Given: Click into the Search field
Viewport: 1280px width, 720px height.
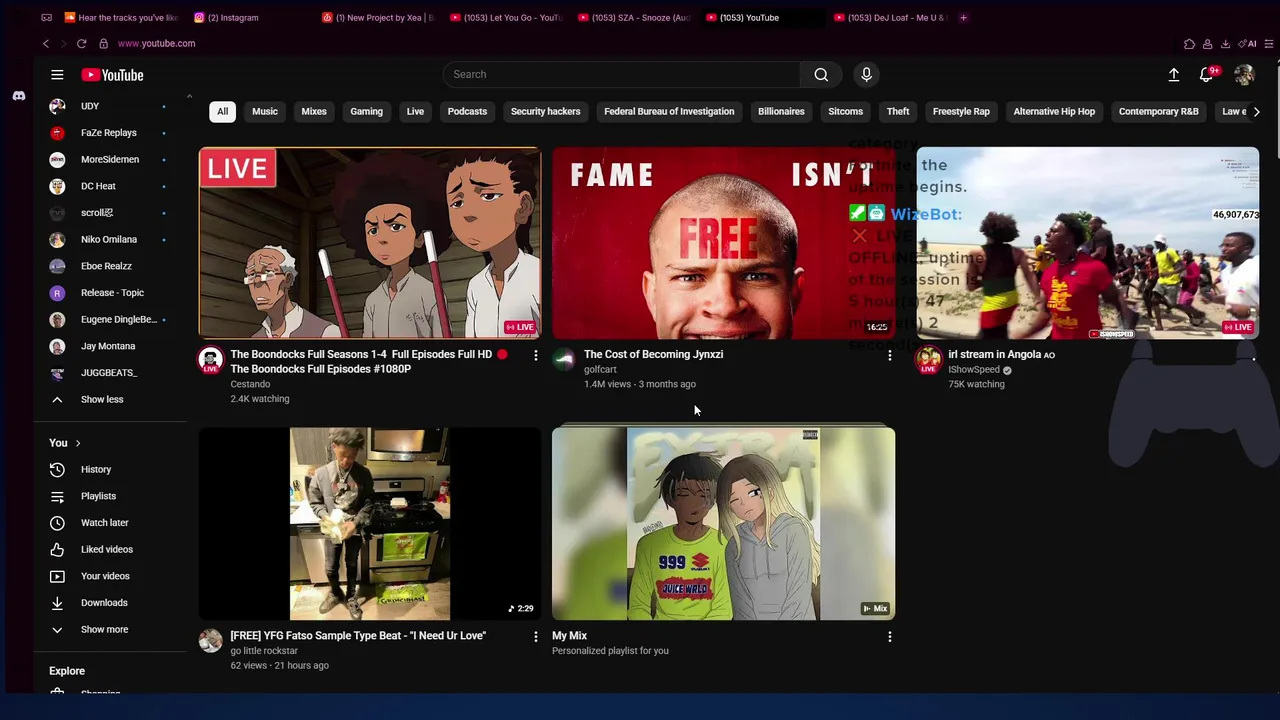Looking at the screenshot, I should point(620,74).
